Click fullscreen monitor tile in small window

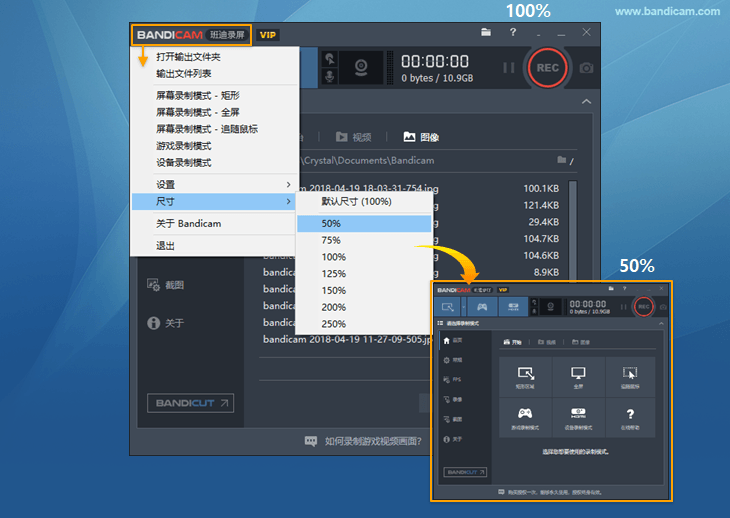pos(578,377)
